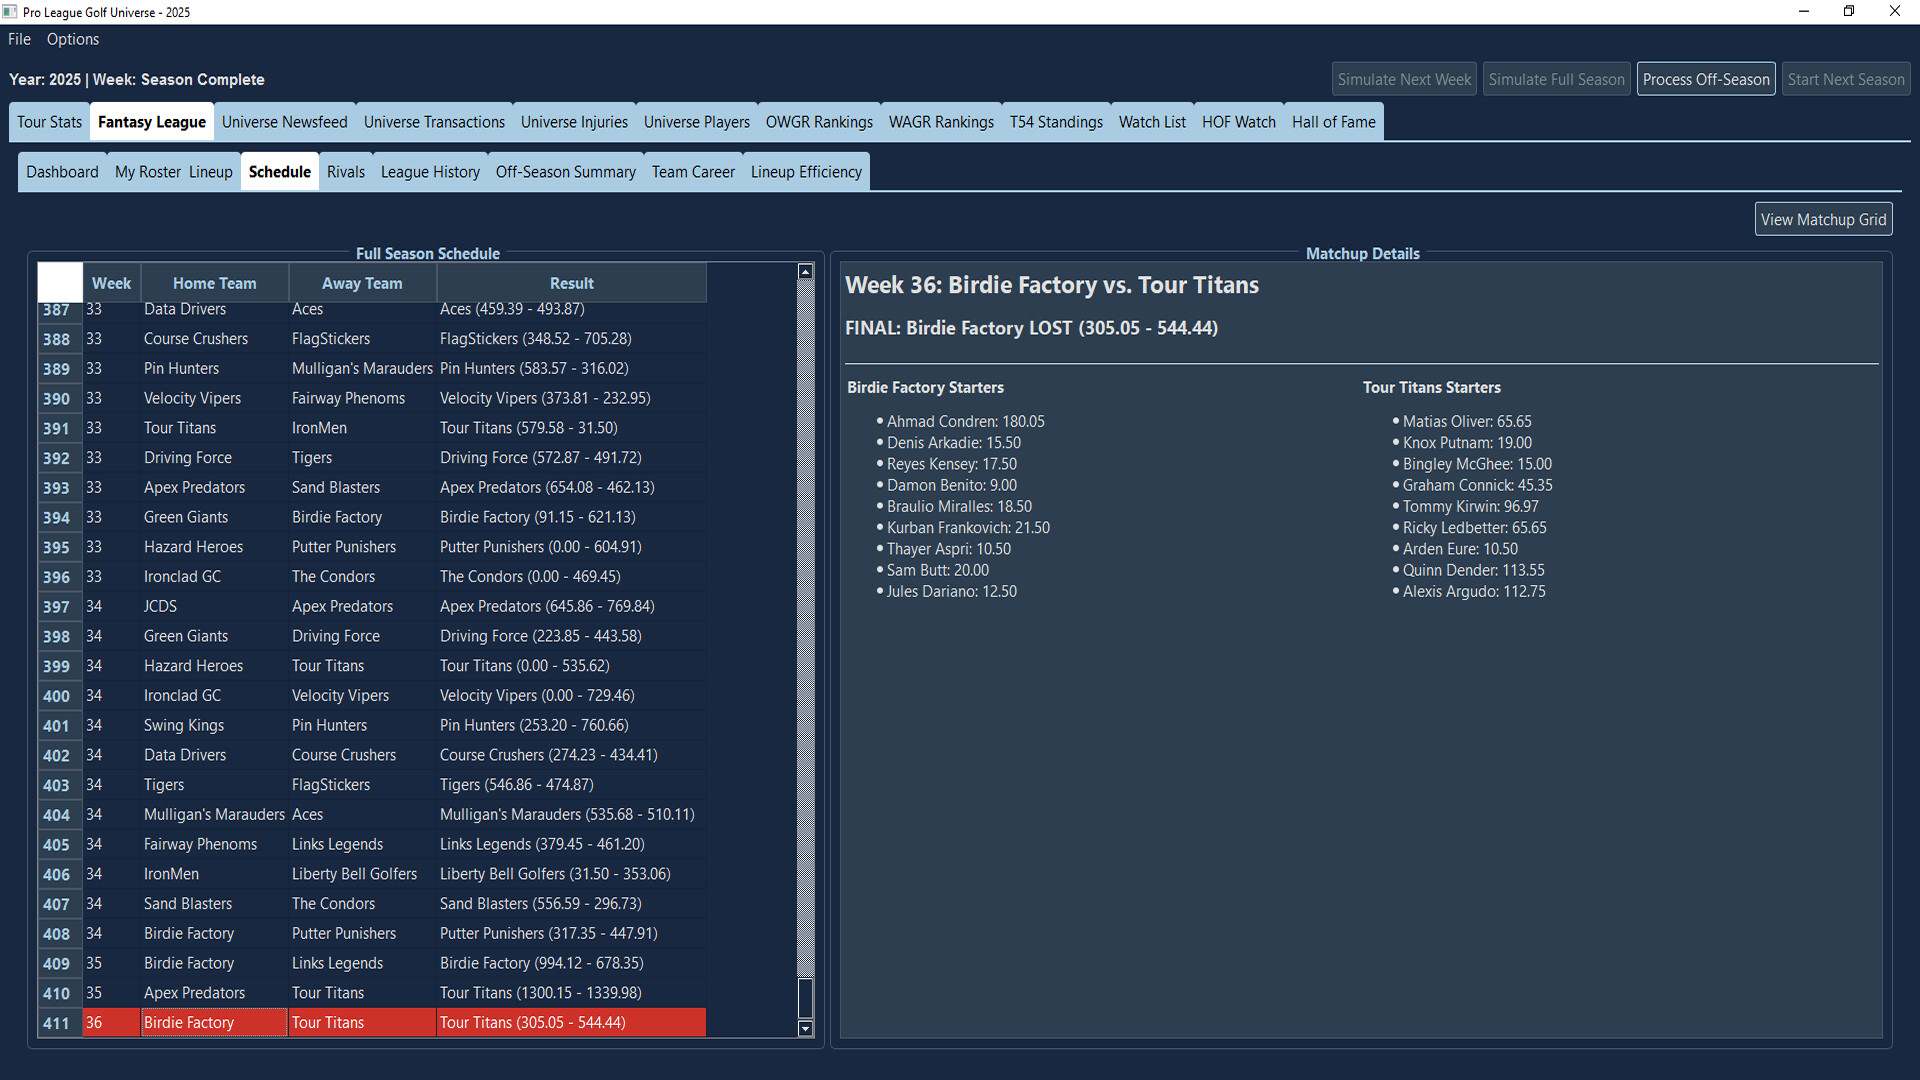Viewport: 1920px width, 1080px height.
Task: Open the My Roster subtab
Action: pyautogui.click(x=147, y=171)
